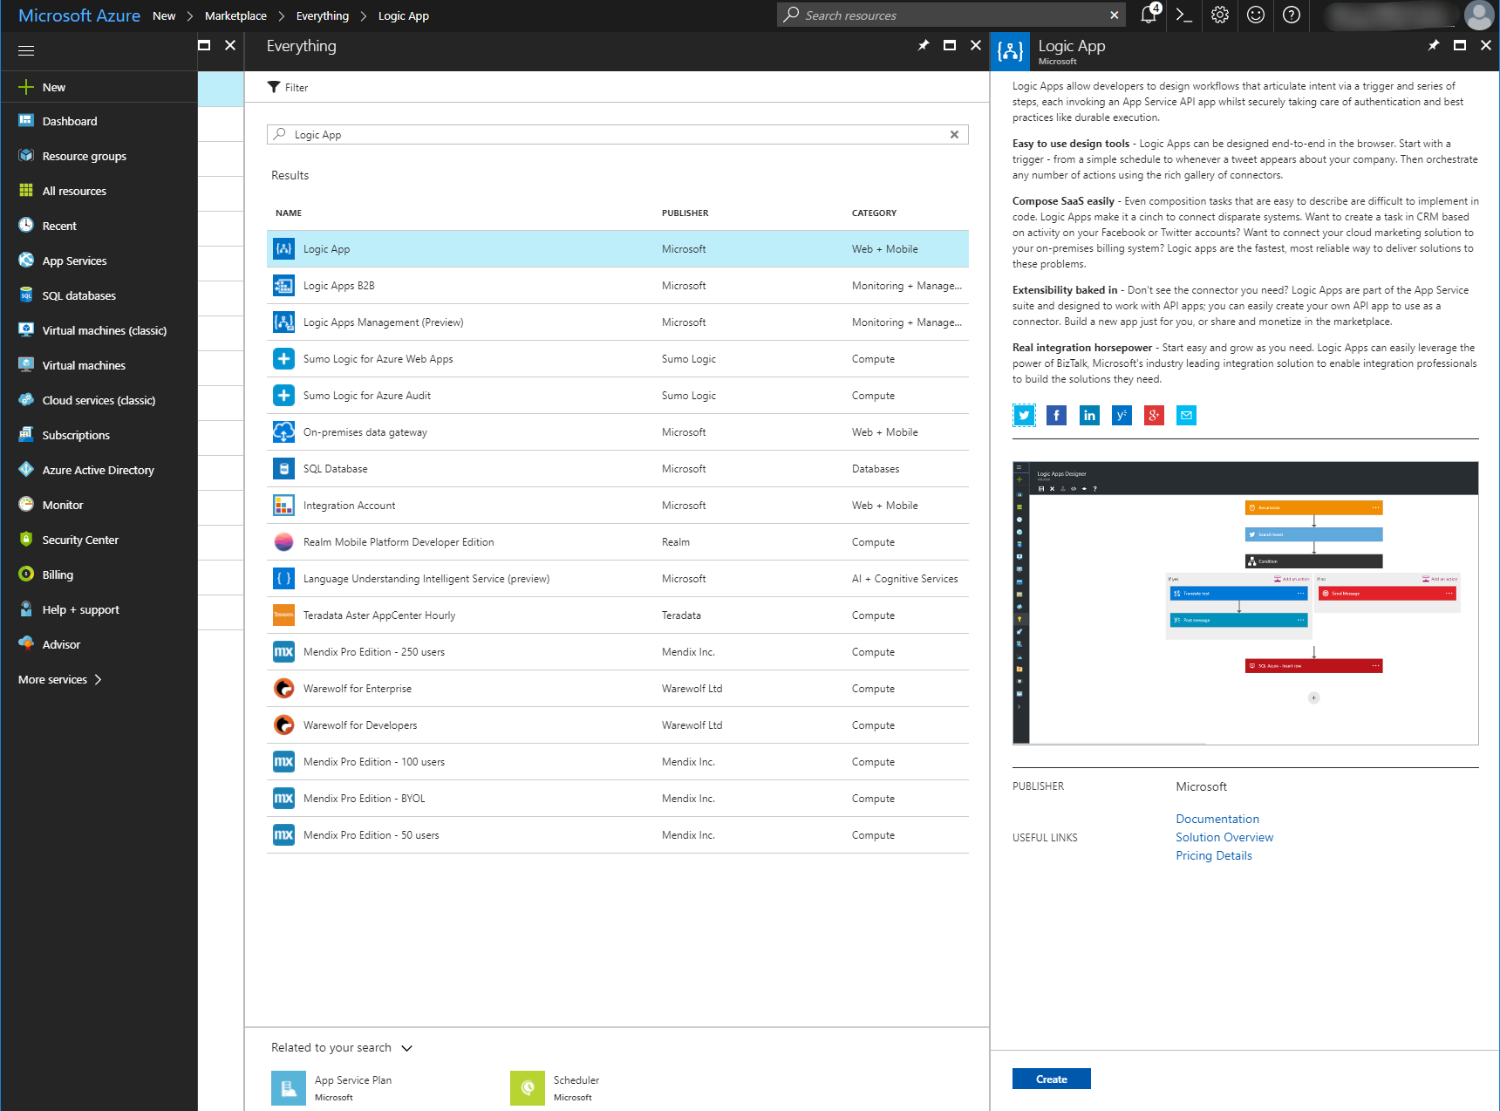This screenshot has width=1500, height=1111.
Task: Open the Filter option
Action: pos(288,87)
